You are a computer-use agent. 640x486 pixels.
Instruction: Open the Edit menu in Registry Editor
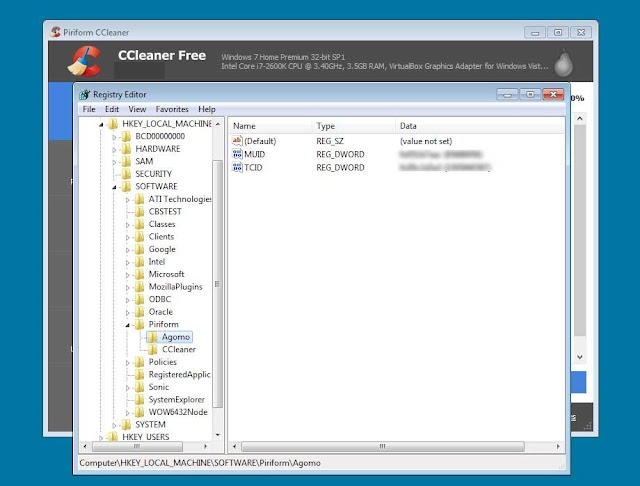[x=111, y=109]
